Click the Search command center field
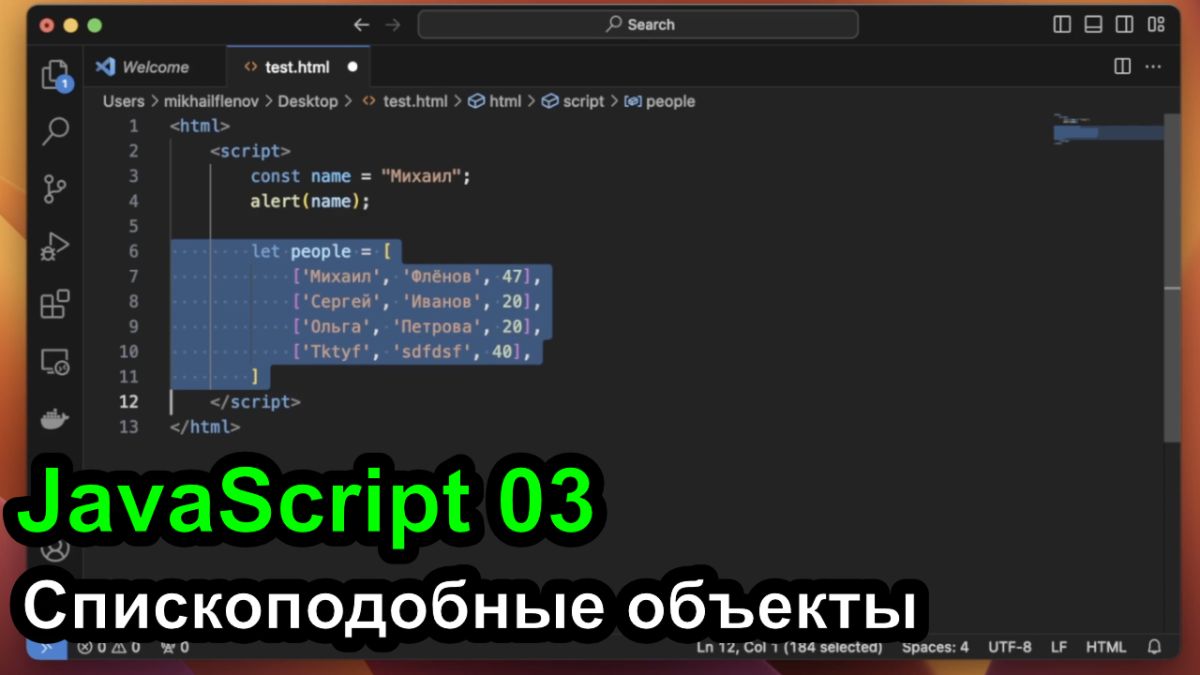 tap(638, 24)
